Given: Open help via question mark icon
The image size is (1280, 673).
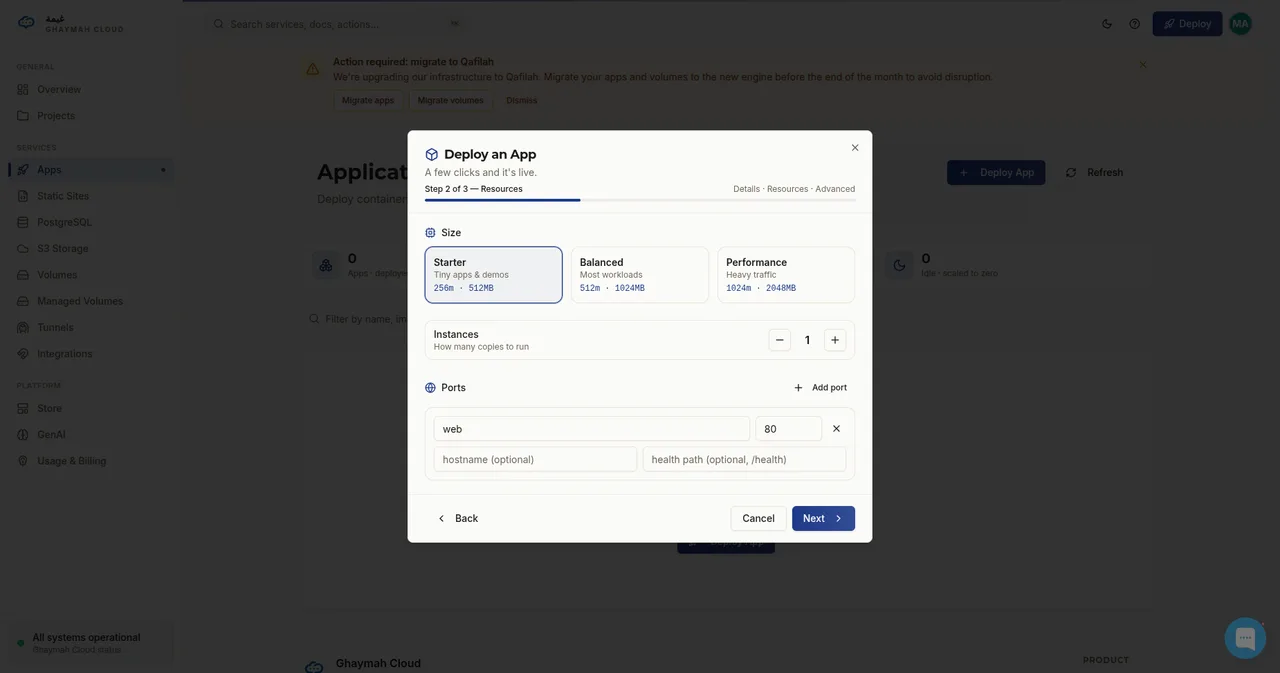Looking at the screenshot, I should click(1135, 24).
